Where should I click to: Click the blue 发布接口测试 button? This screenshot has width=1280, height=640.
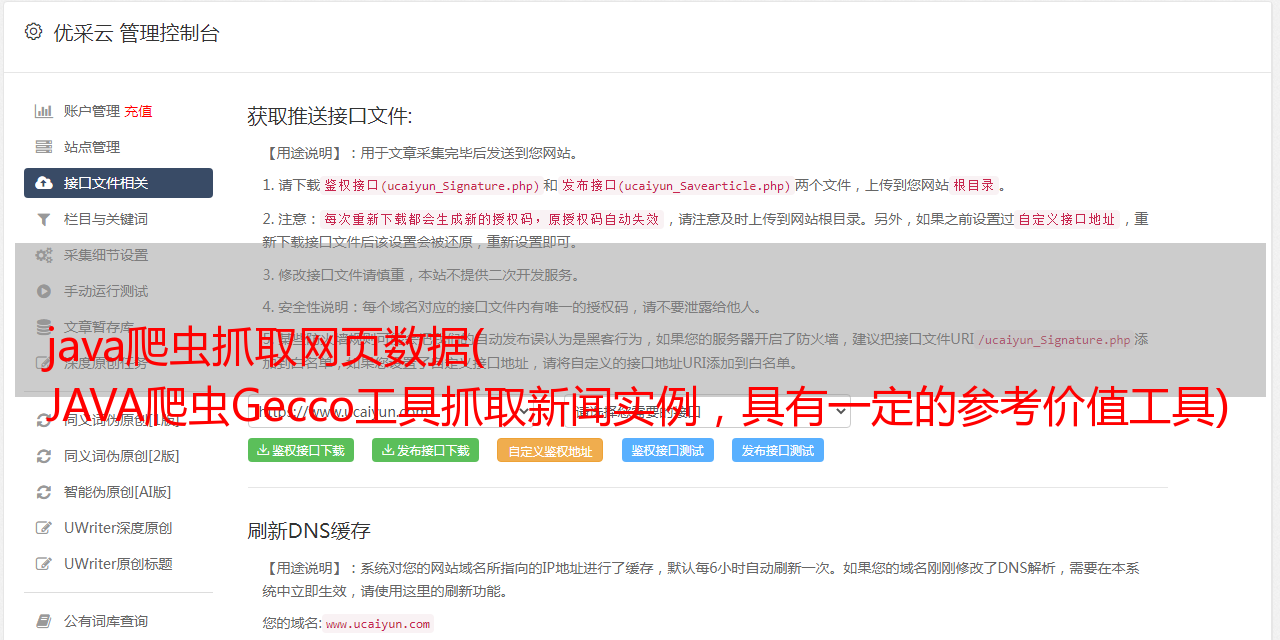coord(778,450)
